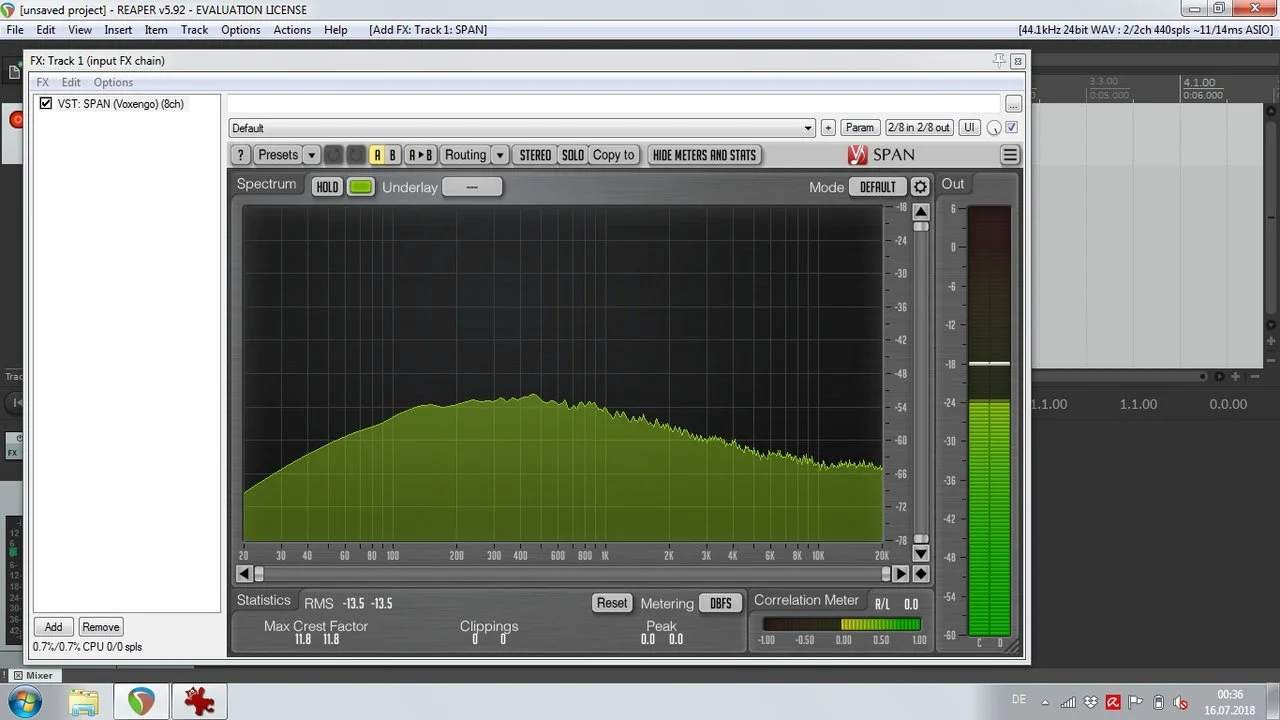Click the horizontal spectrum scrollbar
Viewport: 1280px width, 720px height.
(x=570, y=574)
